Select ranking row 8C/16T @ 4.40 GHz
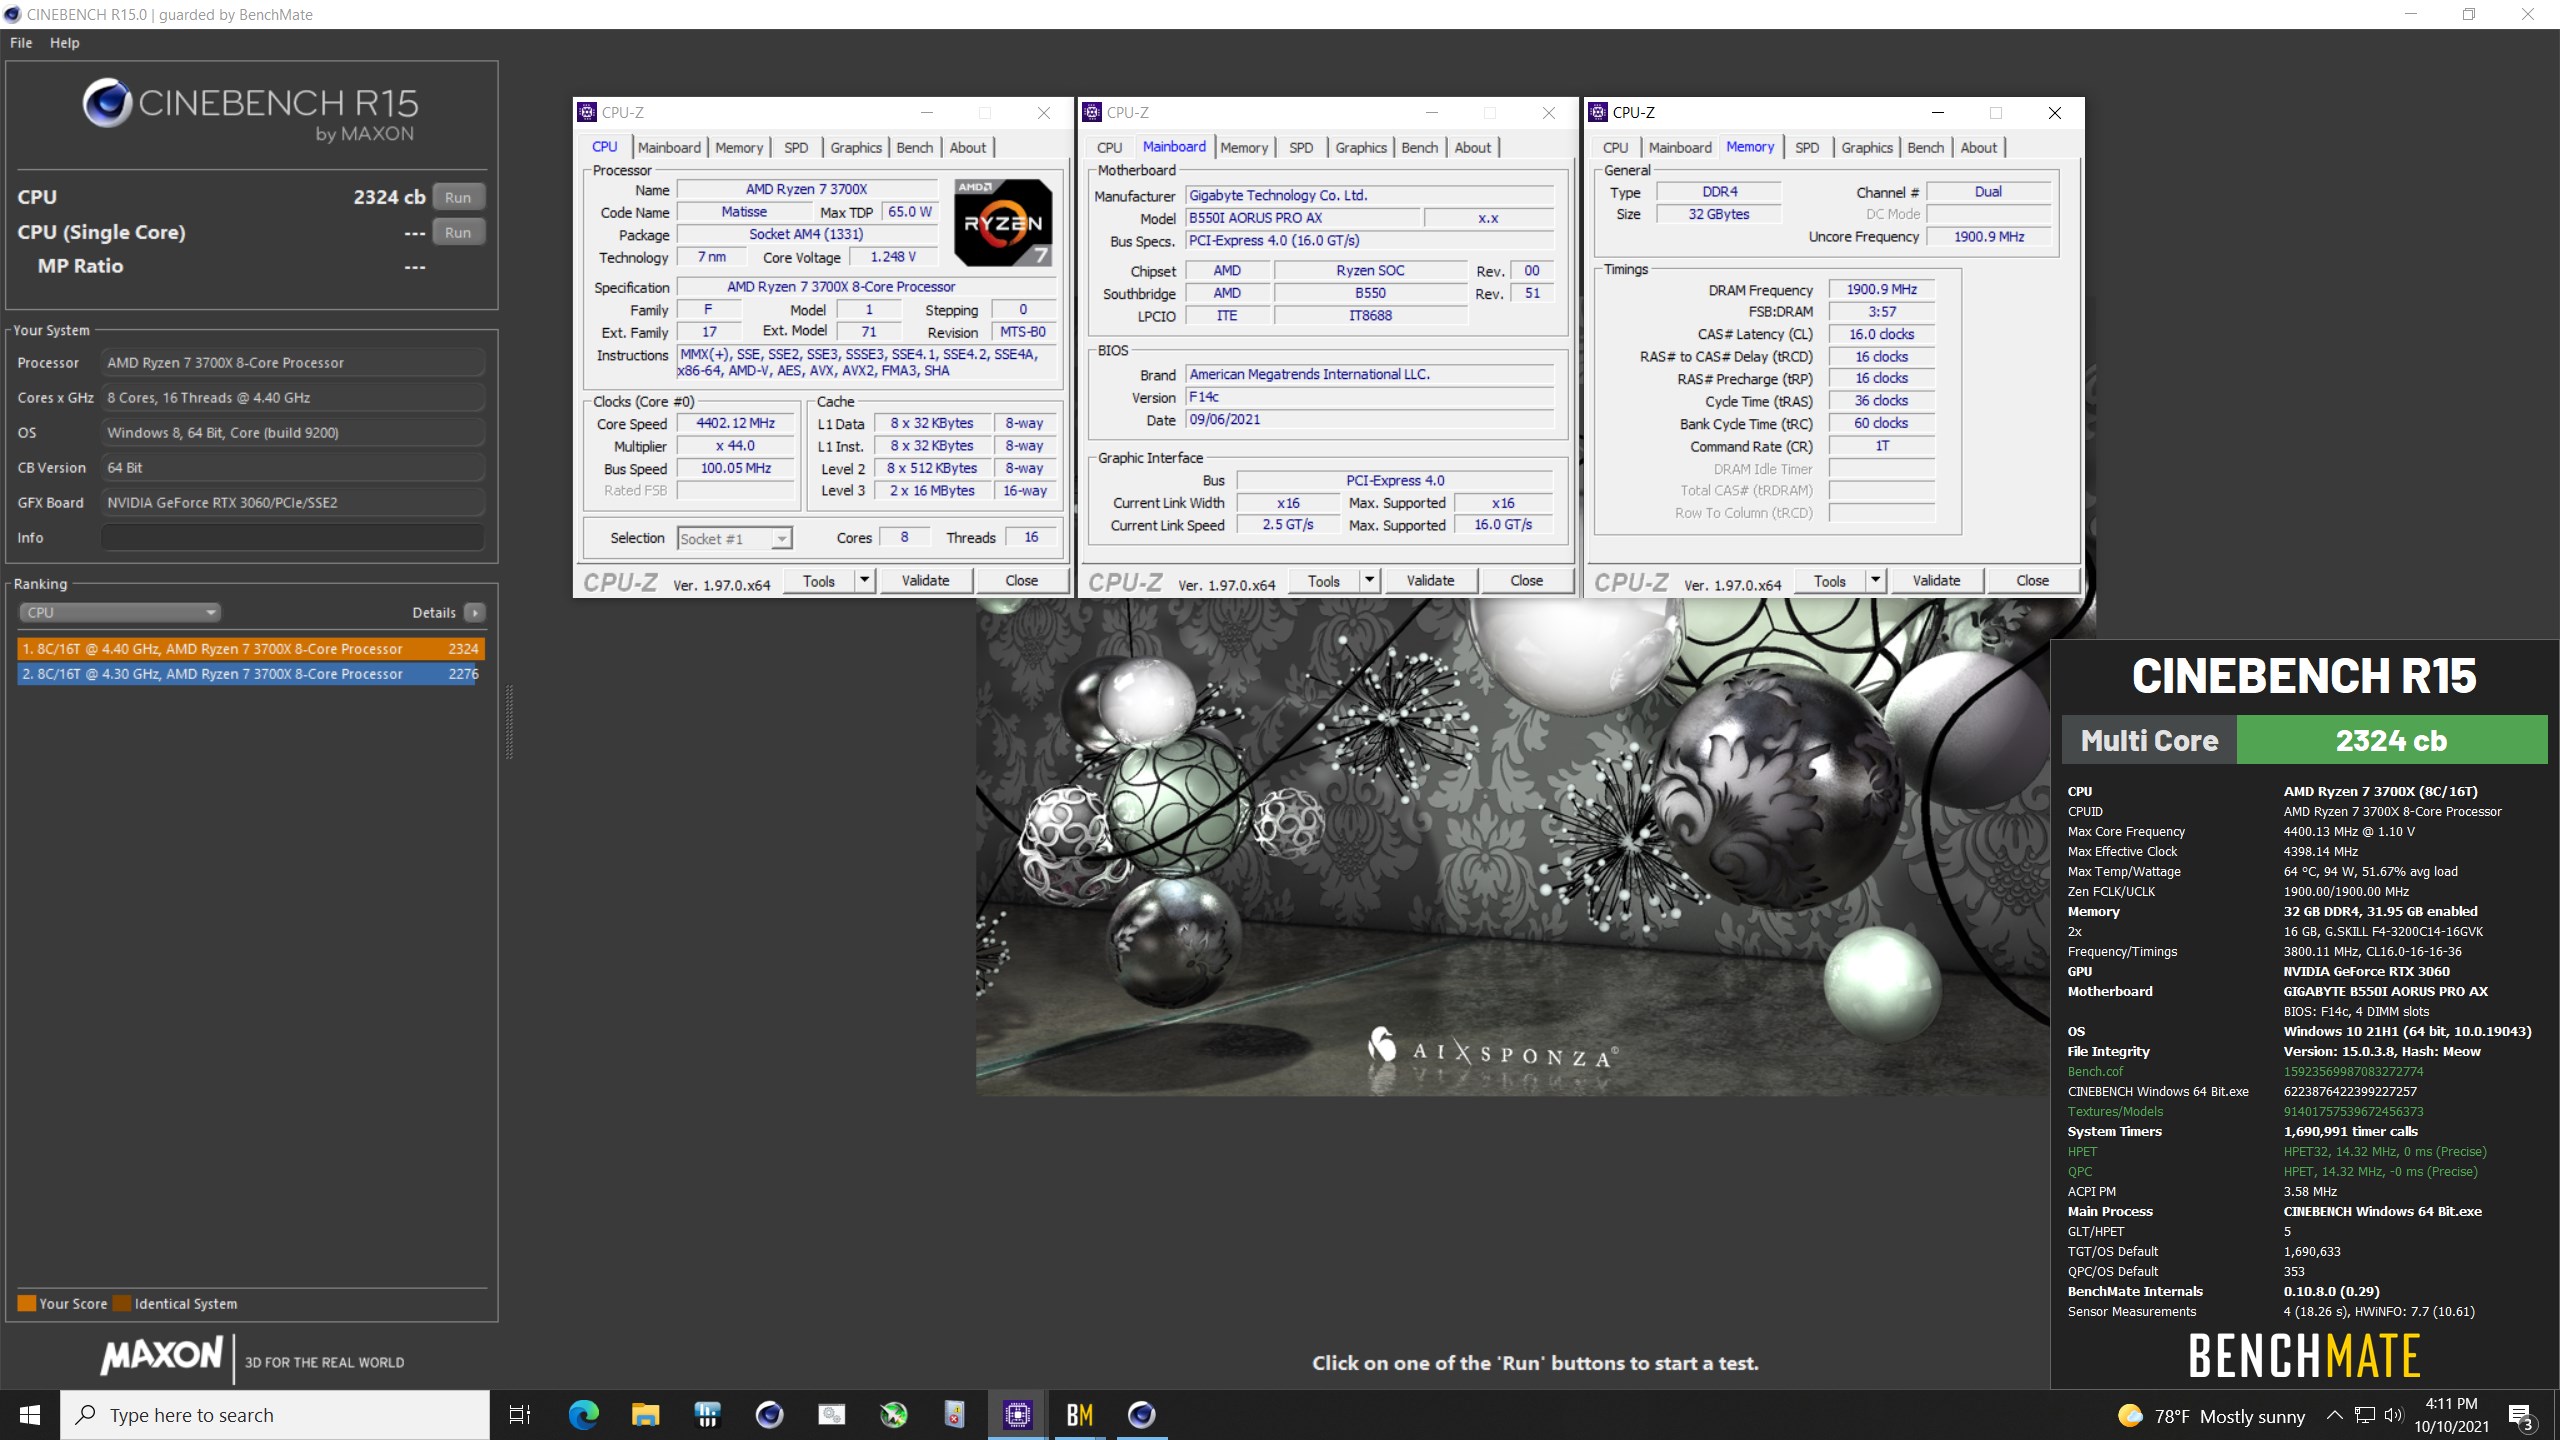2560x1440 pixels. 251,649
